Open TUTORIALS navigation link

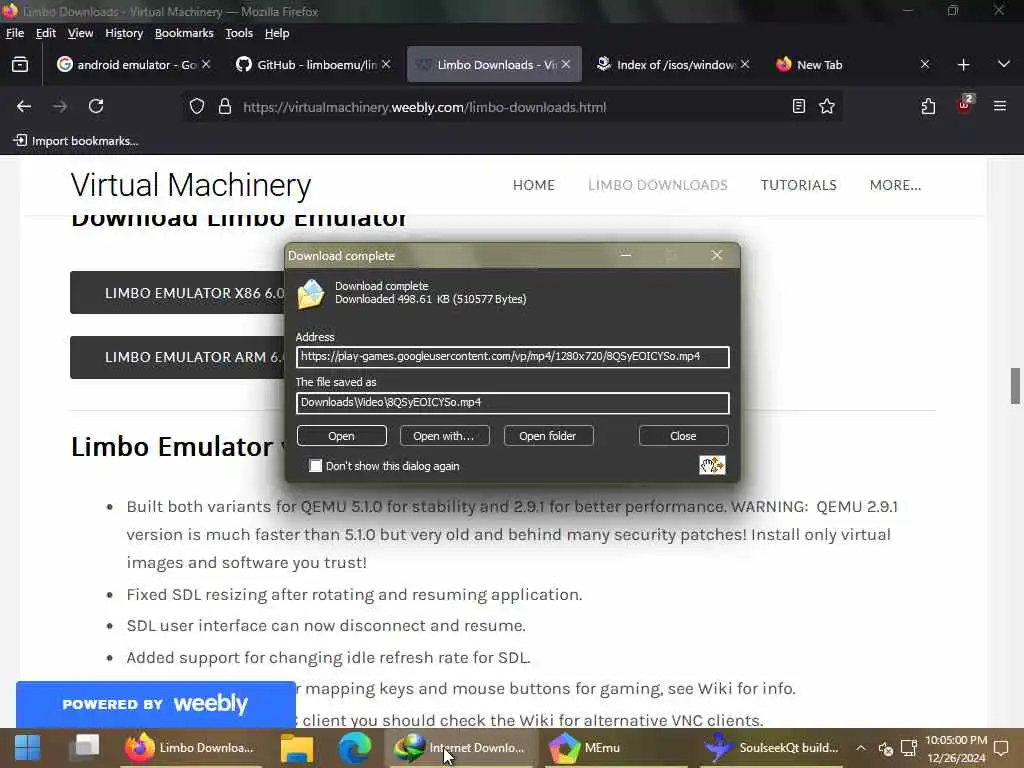tap(798, 185)
